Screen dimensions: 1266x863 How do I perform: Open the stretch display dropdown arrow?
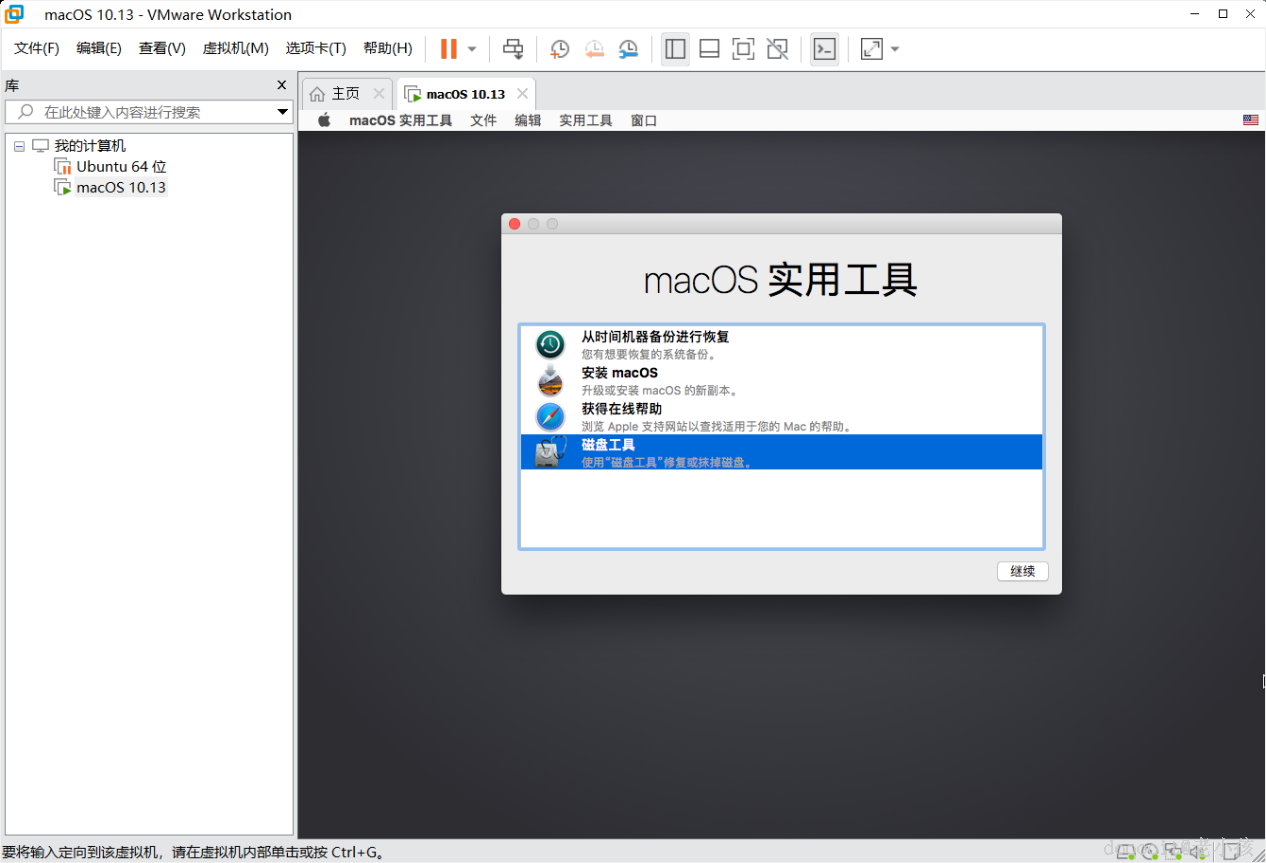pyautogui.click(x=895, y=49)
